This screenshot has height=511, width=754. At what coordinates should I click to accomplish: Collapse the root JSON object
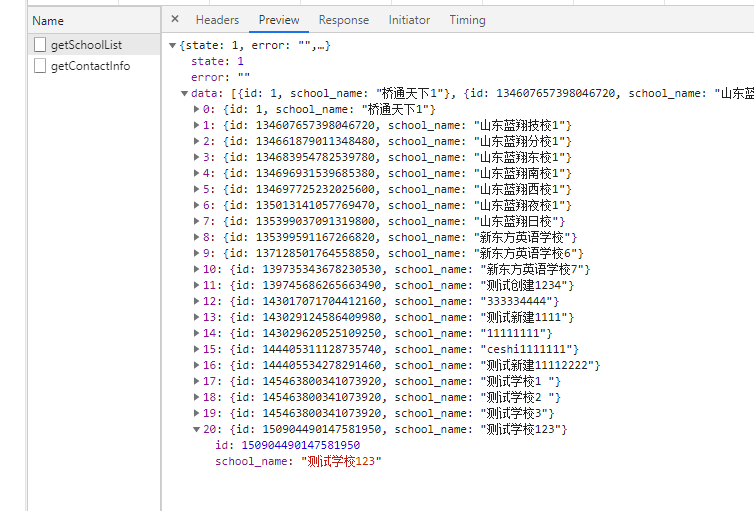pos(172,46)
